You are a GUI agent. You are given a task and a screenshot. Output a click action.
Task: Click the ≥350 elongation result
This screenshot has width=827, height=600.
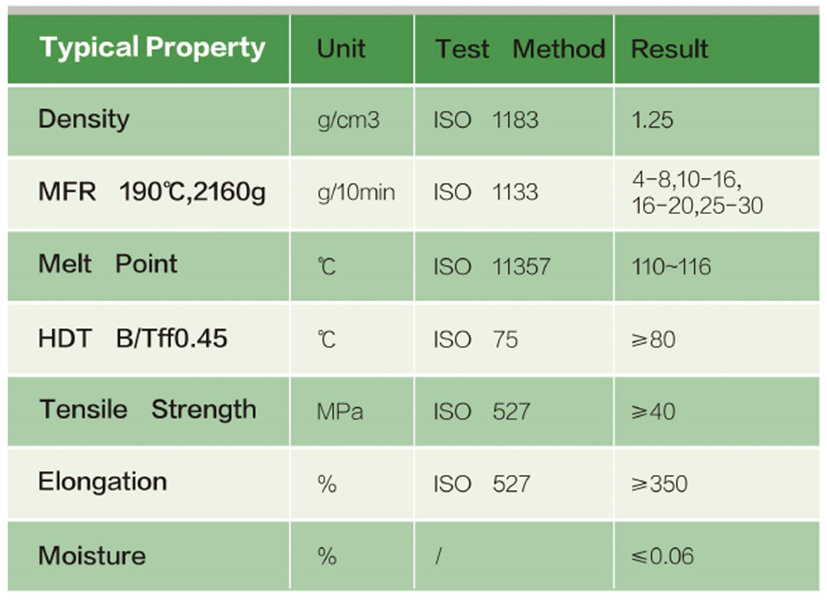[x=660, y=484]
